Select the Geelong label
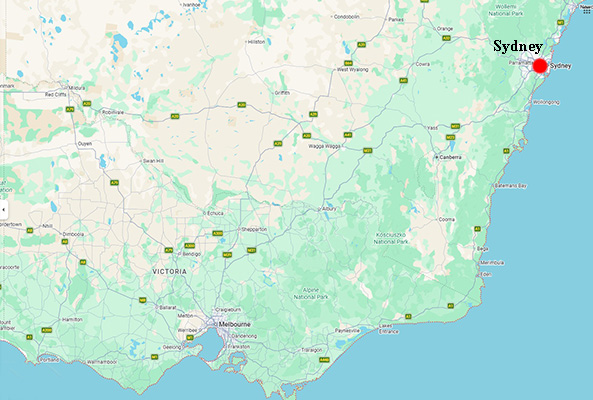593x400 pixels. pyautogui.click(x=172, y=347)
